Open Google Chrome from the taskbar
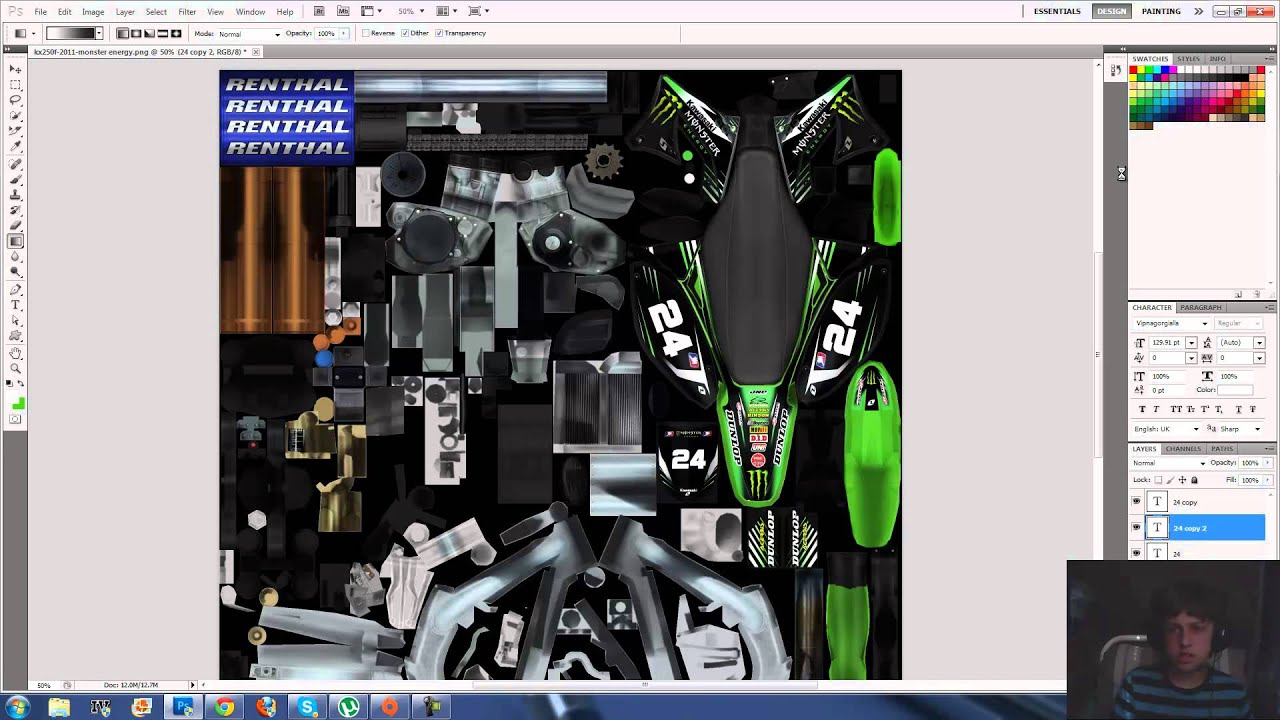Viewport: 1280px width, 720px height. (224, 707)
